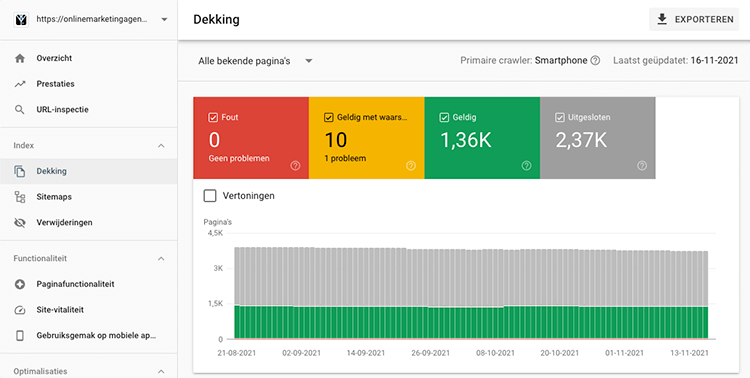
Task: Click help icon in red Fout card
Action: pyautogui.click(x=295, y=166)
